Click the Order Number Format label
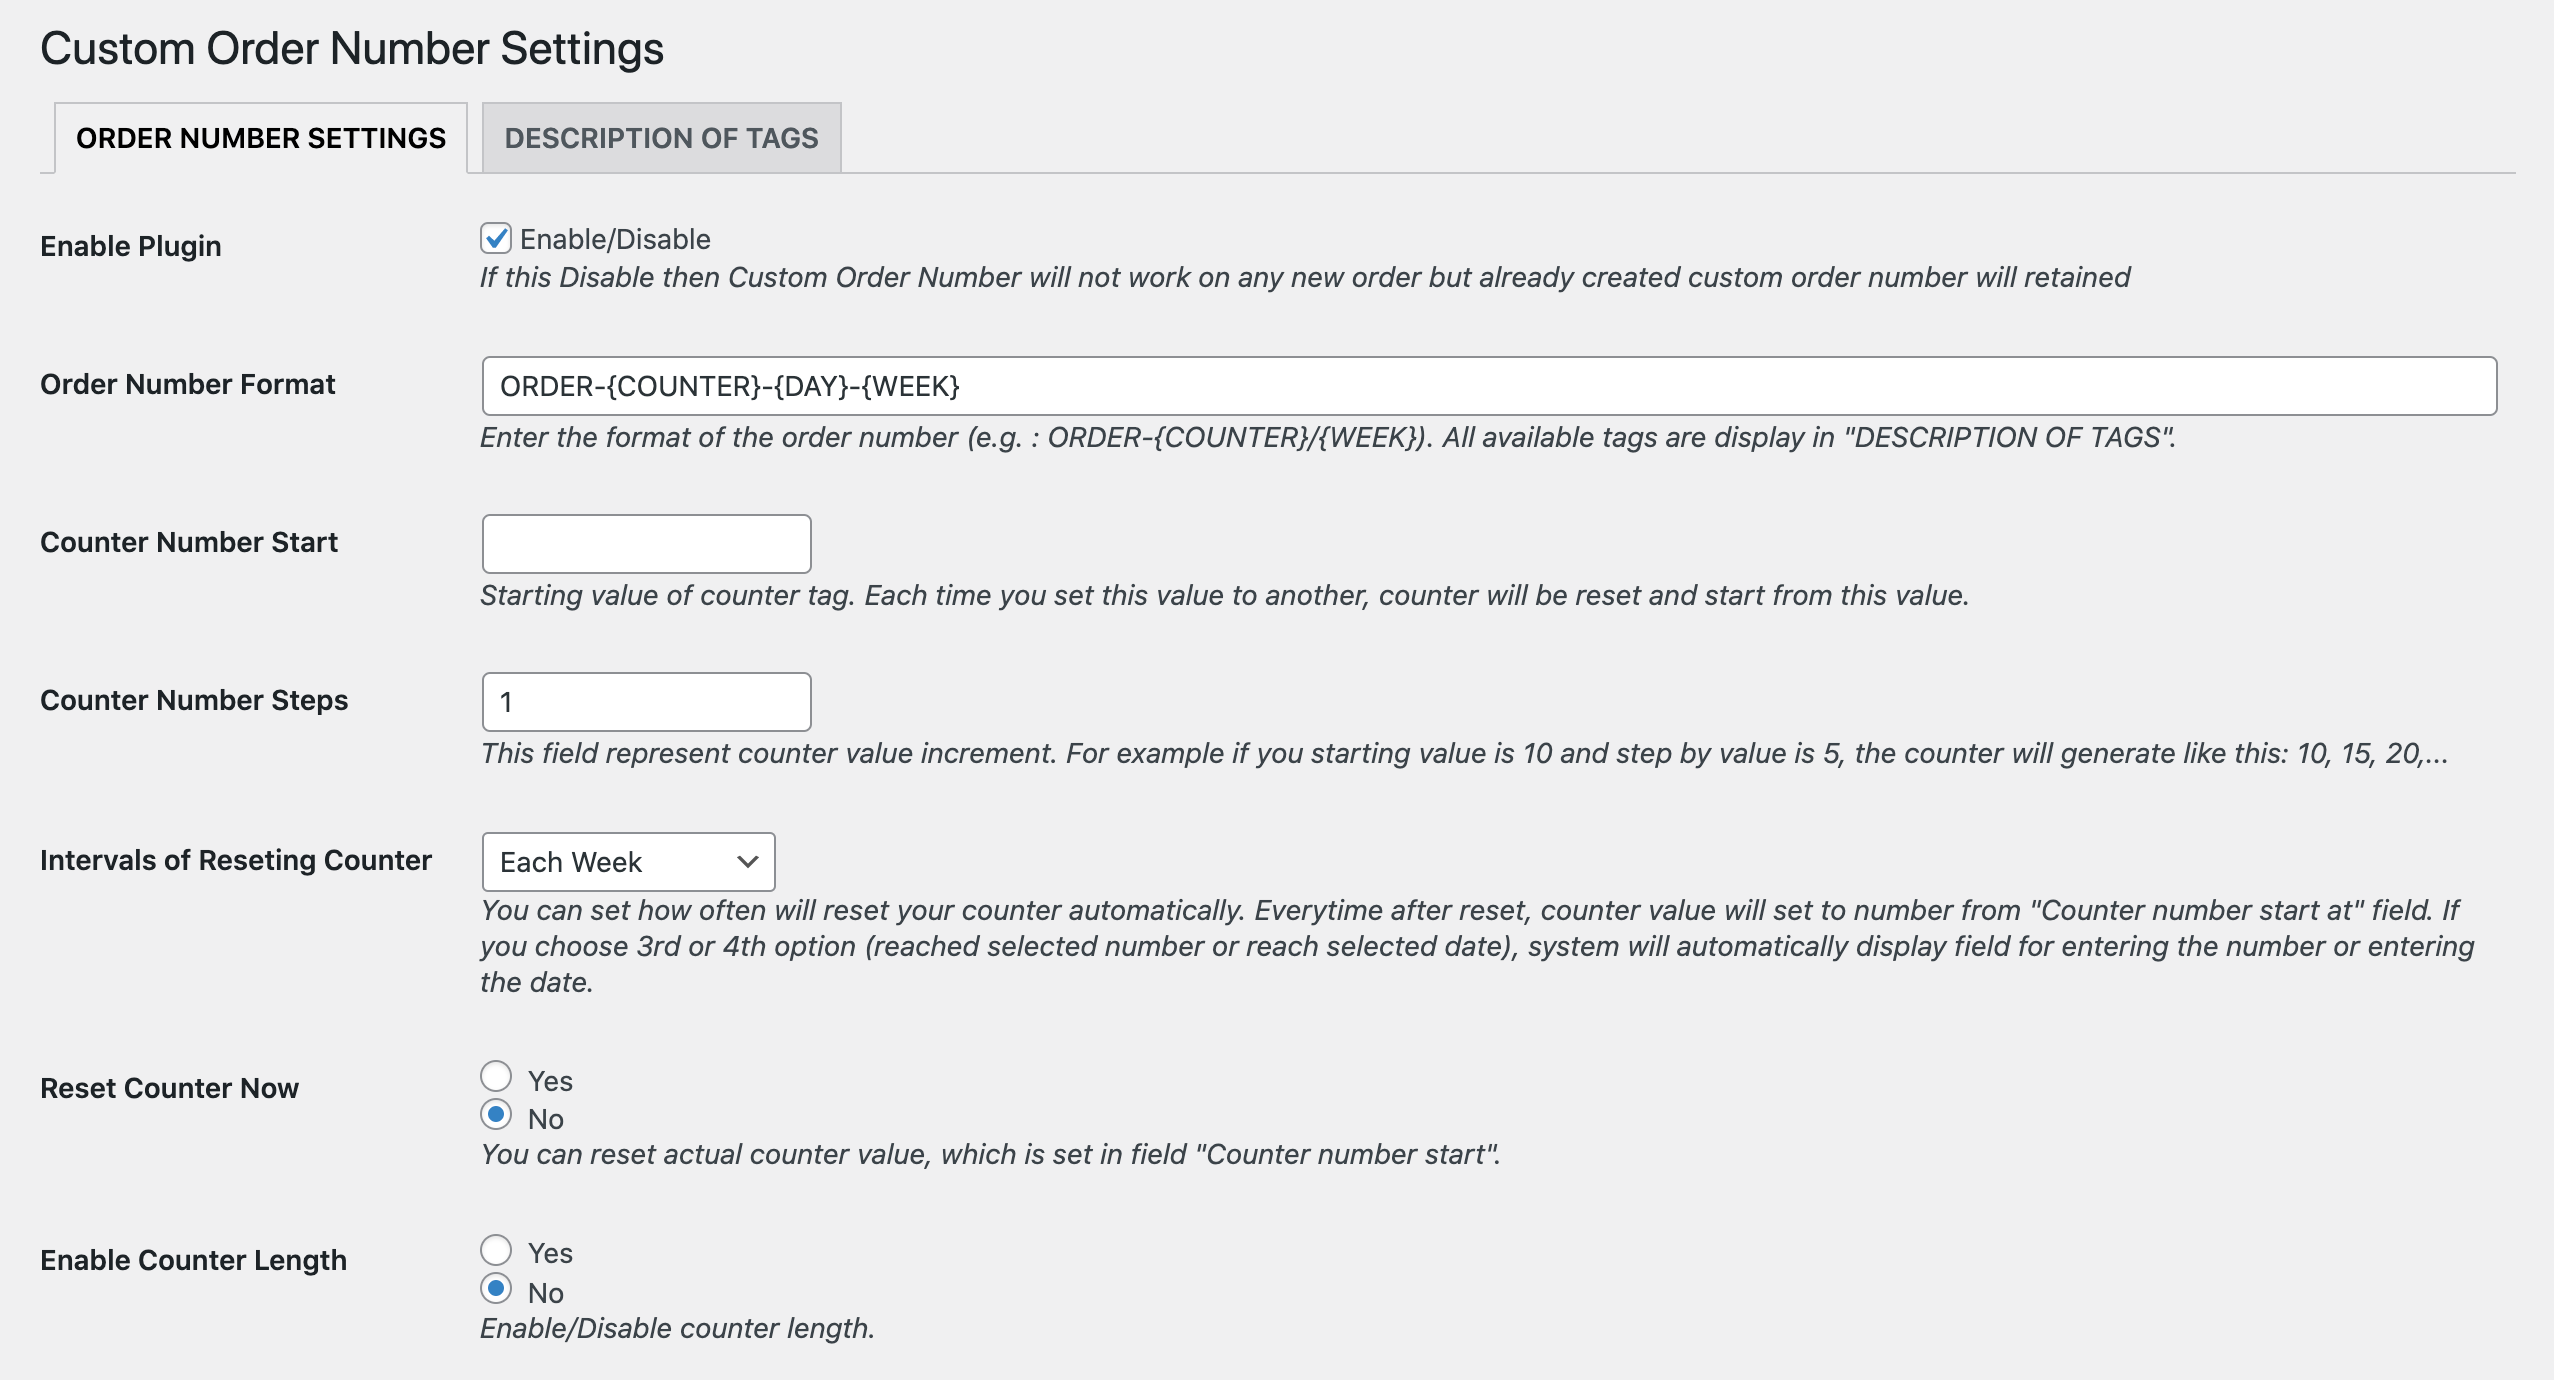 tap(187, 383)
